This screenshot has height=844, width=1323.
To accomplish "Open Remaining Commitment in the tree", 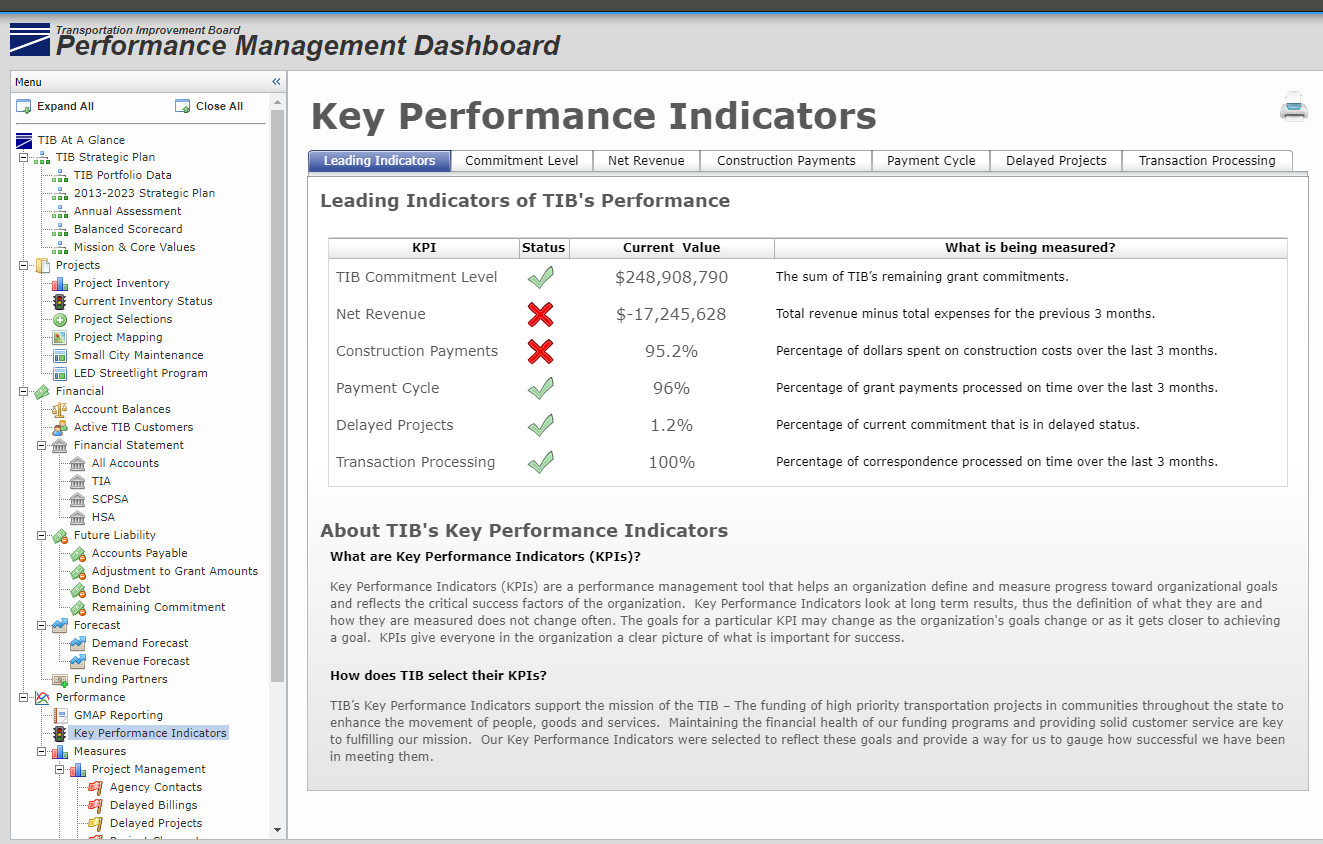I will 159,607.
